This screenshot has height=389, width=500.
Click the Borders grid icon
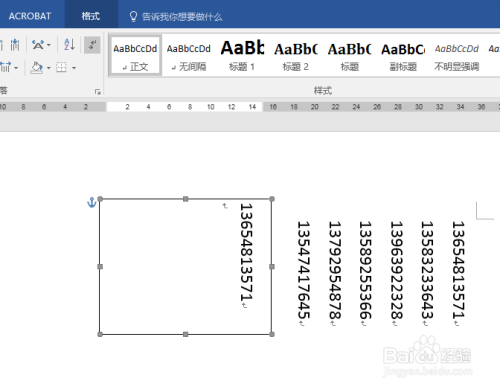point(61,68)
